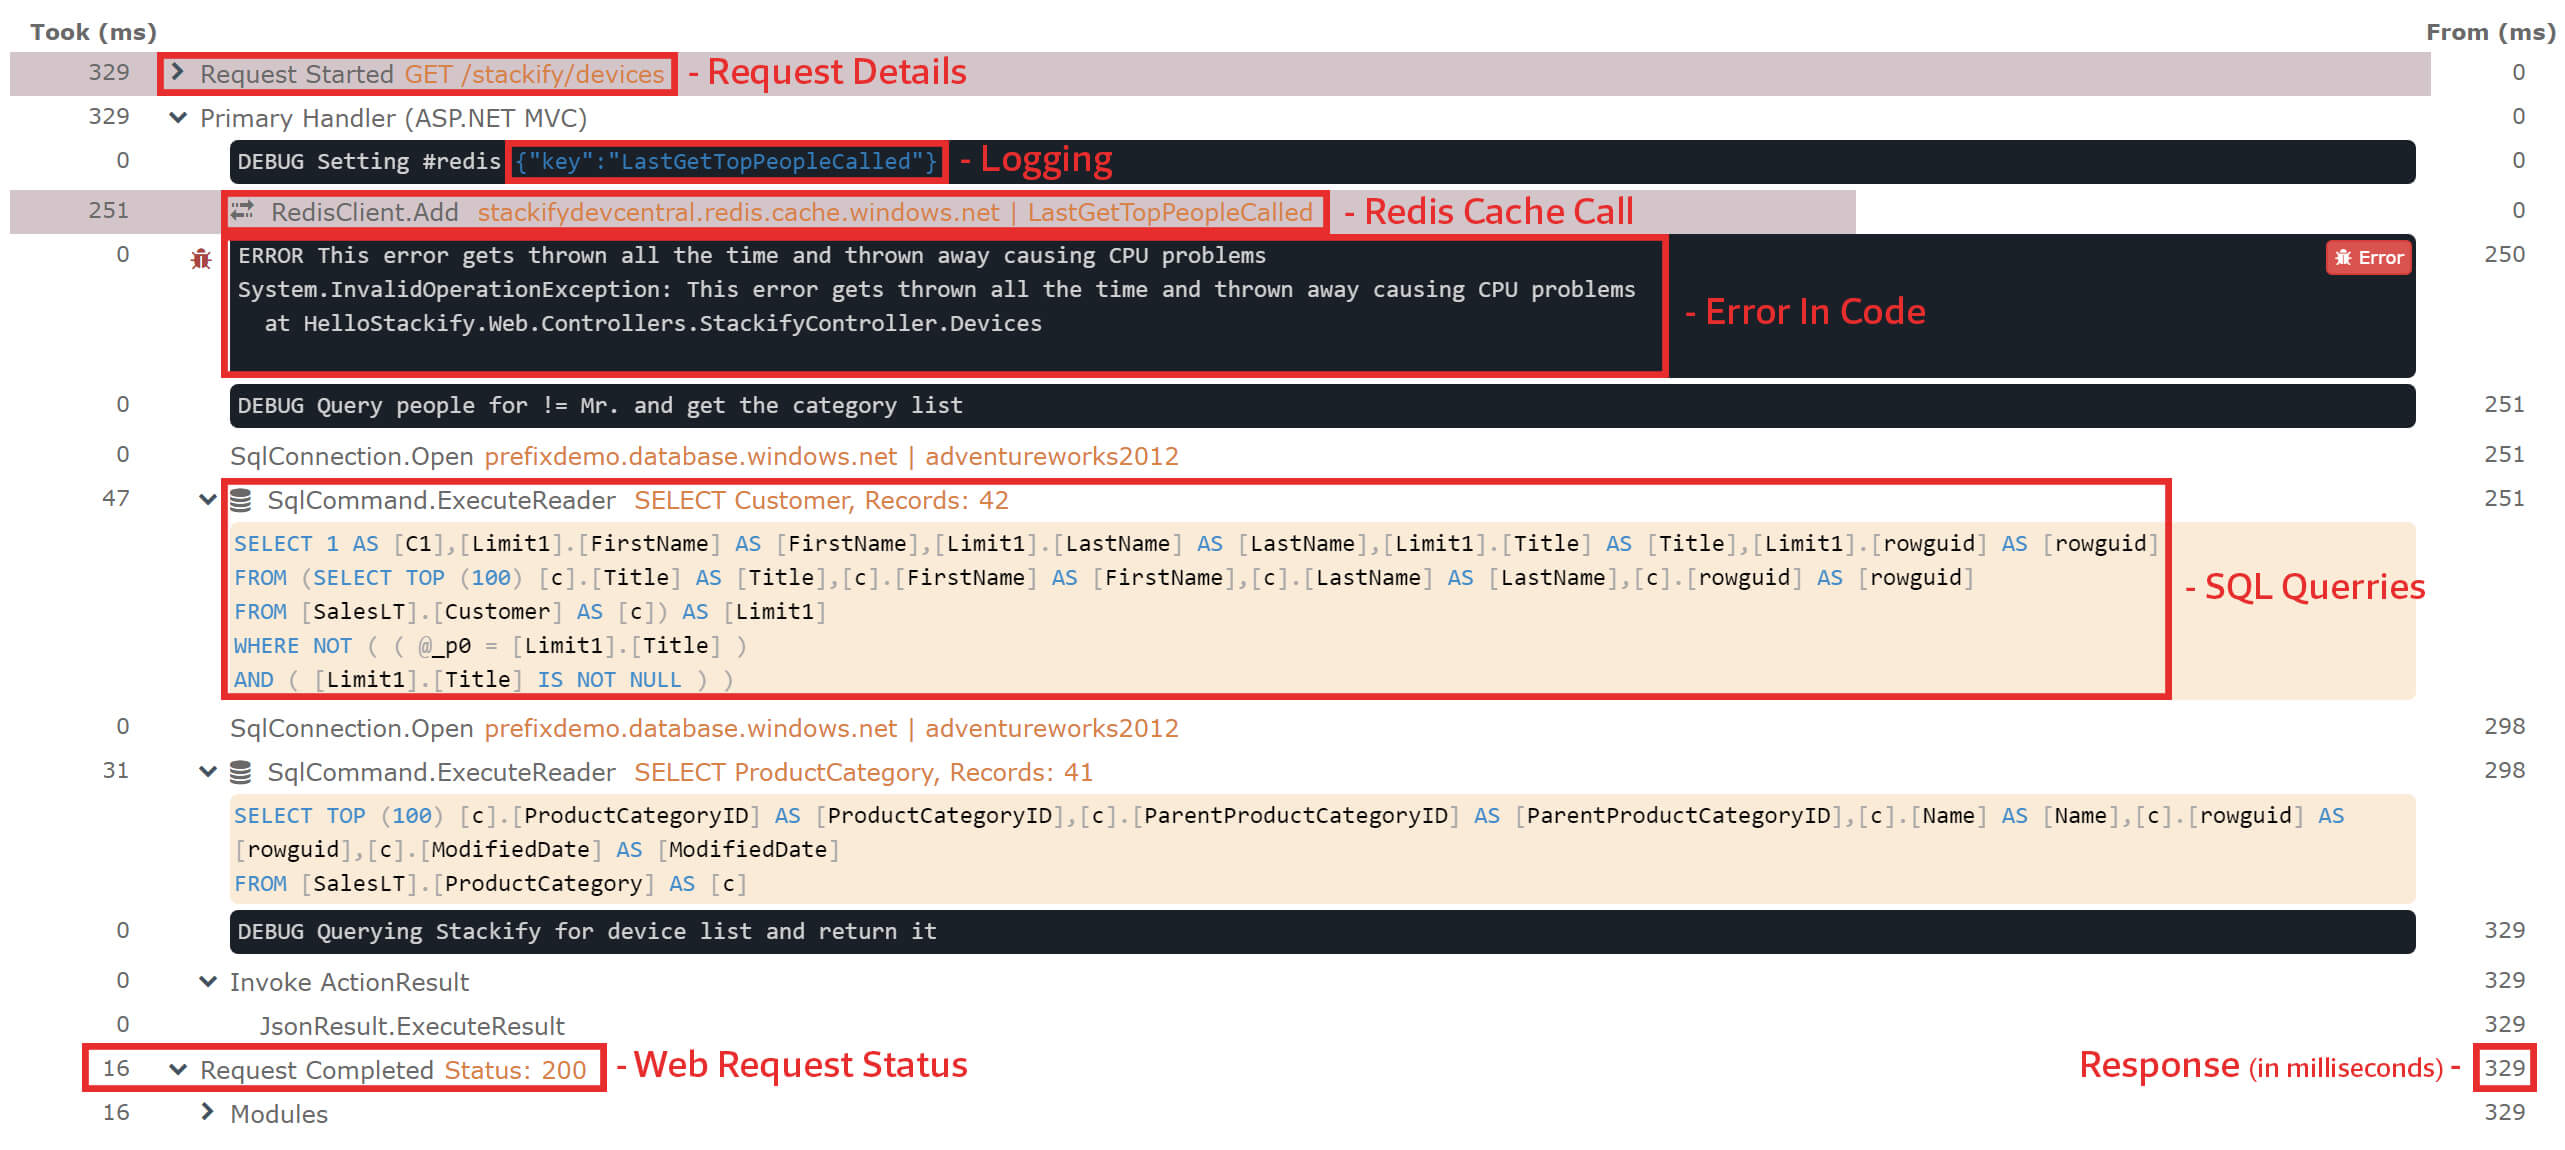Collapse the Invoke ActionResult chevron

[207, 982]
